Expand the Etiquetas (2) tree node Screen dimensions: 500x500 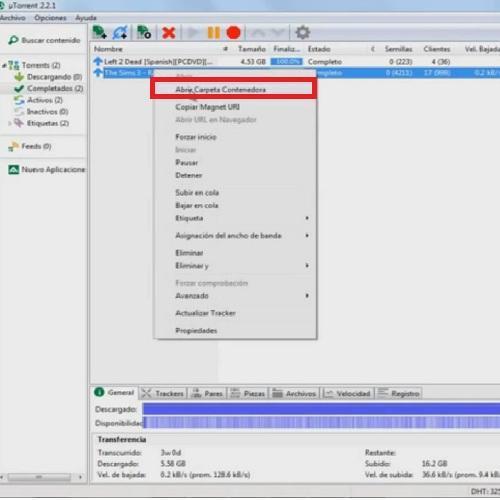[10, 123]
